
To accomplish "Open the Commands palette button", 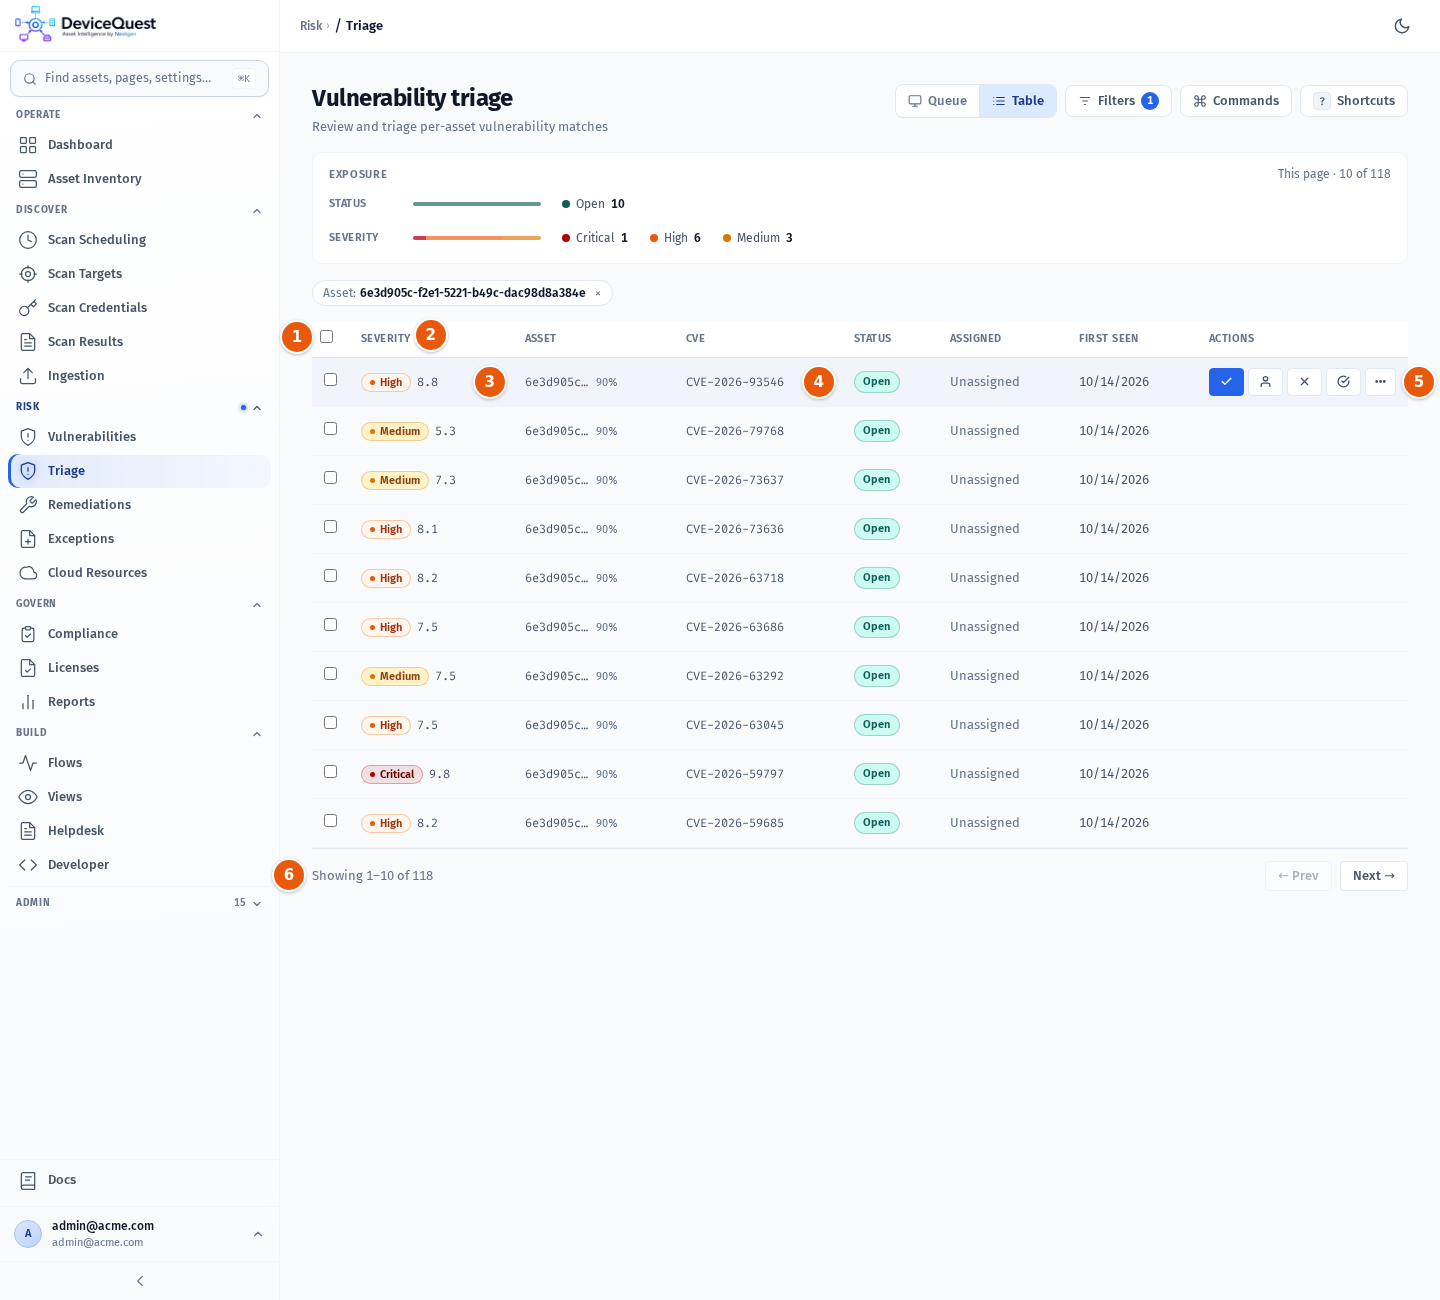I will [1236, 101].
